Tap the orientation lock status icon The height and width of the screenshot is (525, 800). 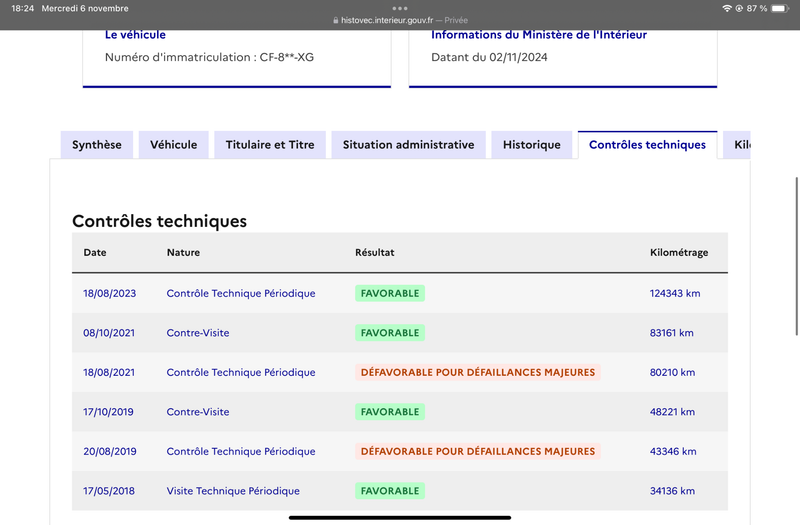[739, 8]
